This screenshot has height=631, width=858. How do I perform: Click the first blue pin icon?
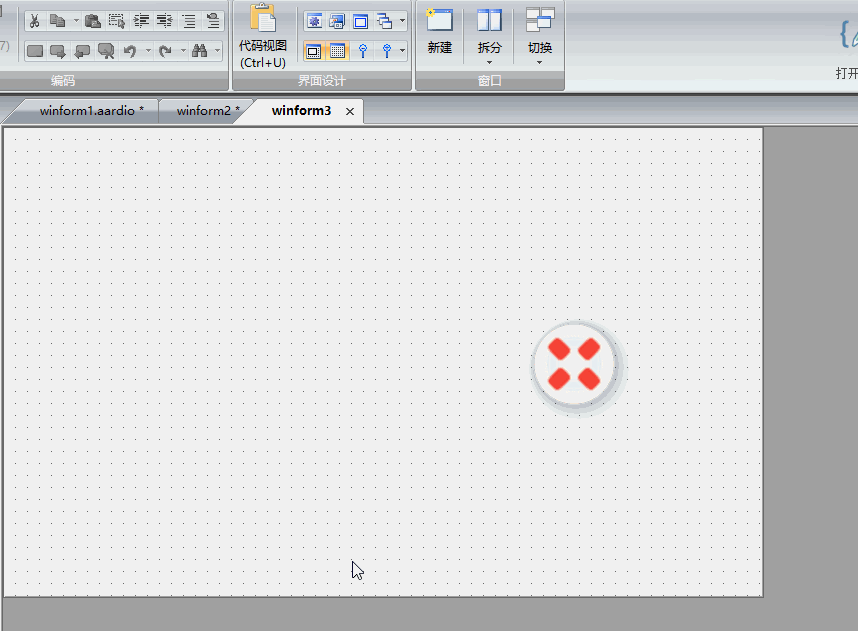pyautogui.click(x=362, y=51)
